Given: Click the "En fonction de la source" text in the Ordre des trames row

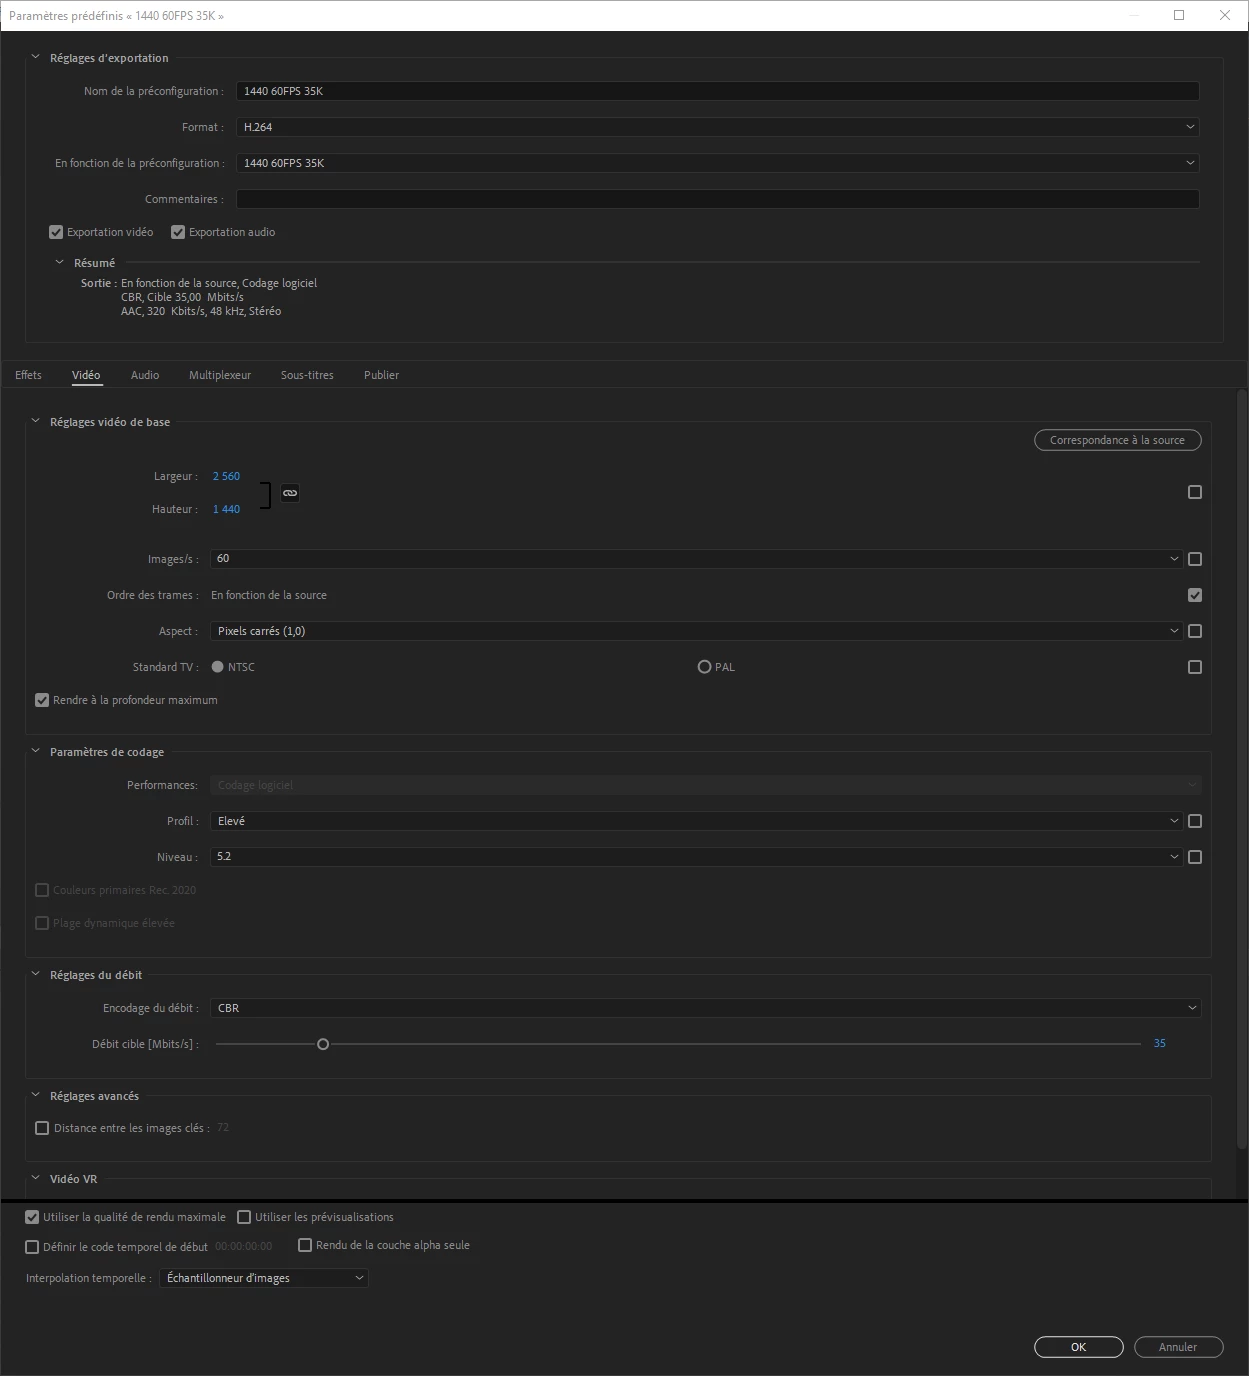Looking at the screenshot, I should (x=269, y=595).
